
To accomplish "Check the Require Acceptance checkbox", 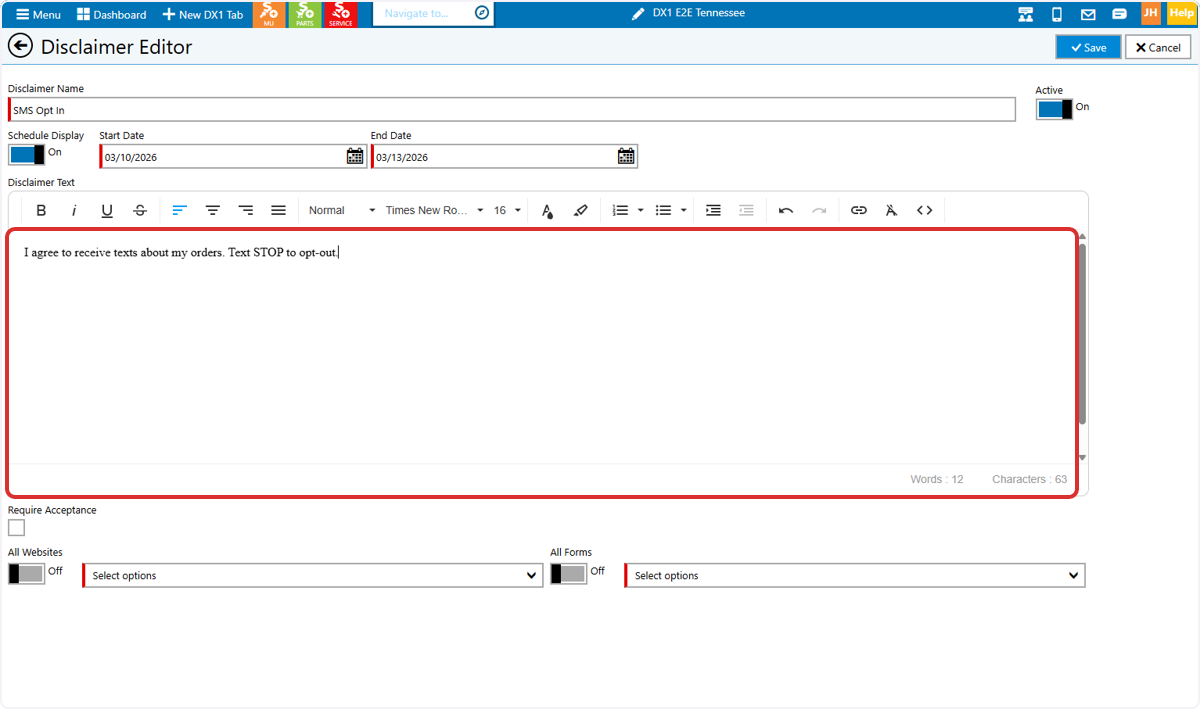I will point(16,527).
